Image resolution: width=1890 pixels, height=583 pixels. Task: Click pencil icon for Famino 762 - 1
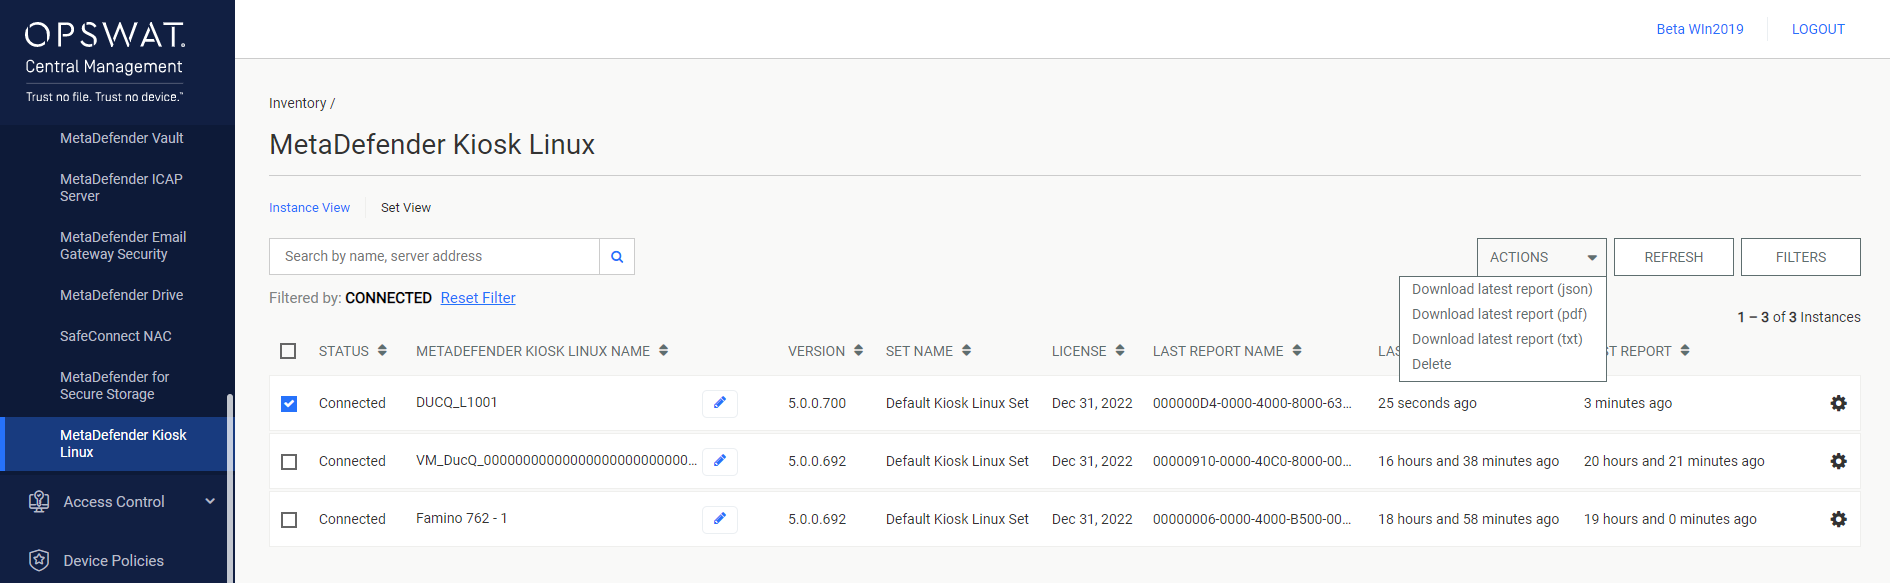coord(720,519)
